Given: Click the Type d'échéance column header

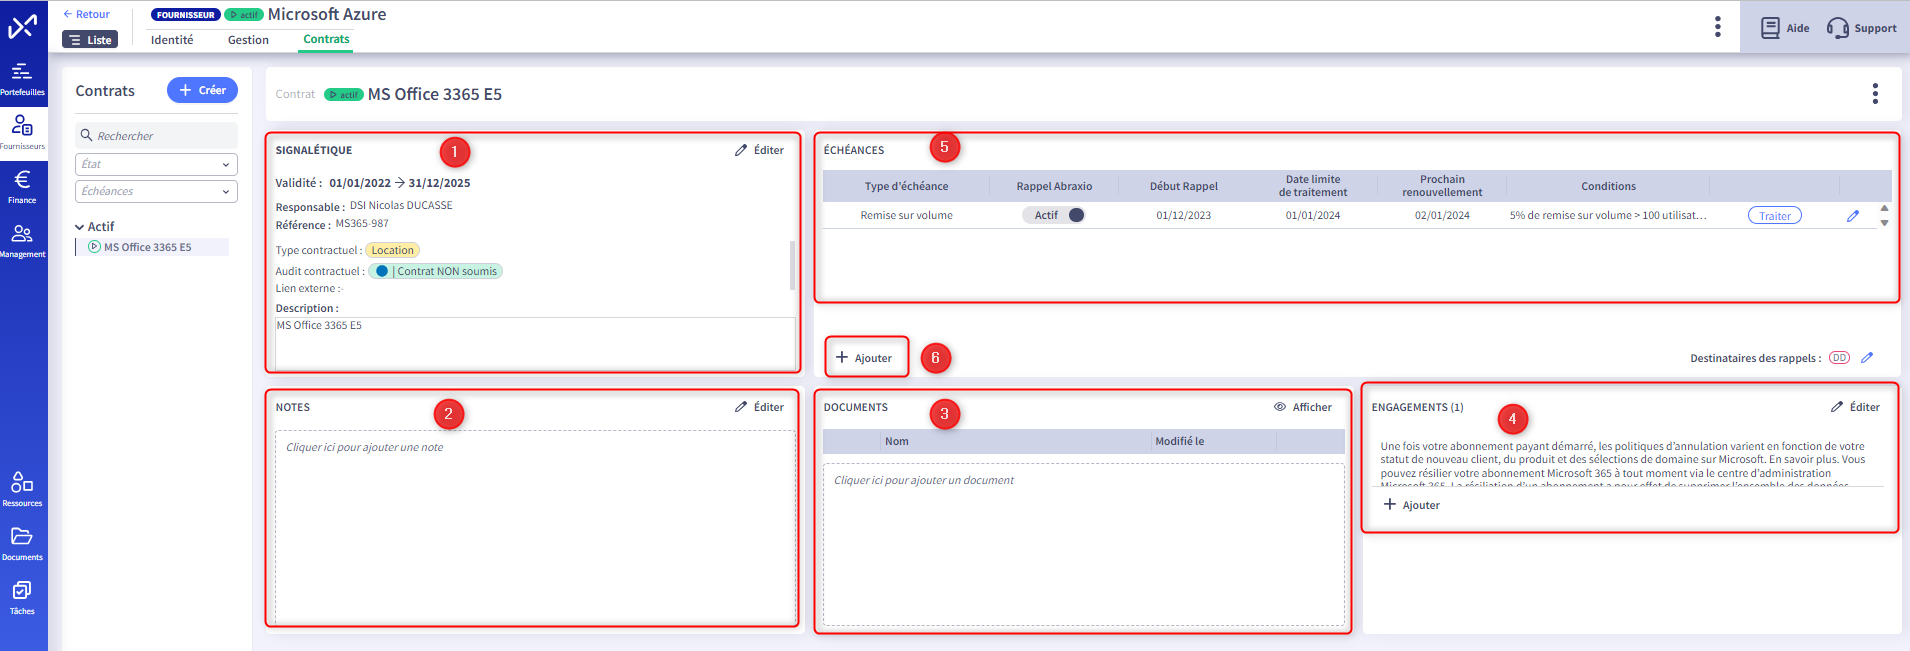Looking at the screenshot, I should [906, 186].
